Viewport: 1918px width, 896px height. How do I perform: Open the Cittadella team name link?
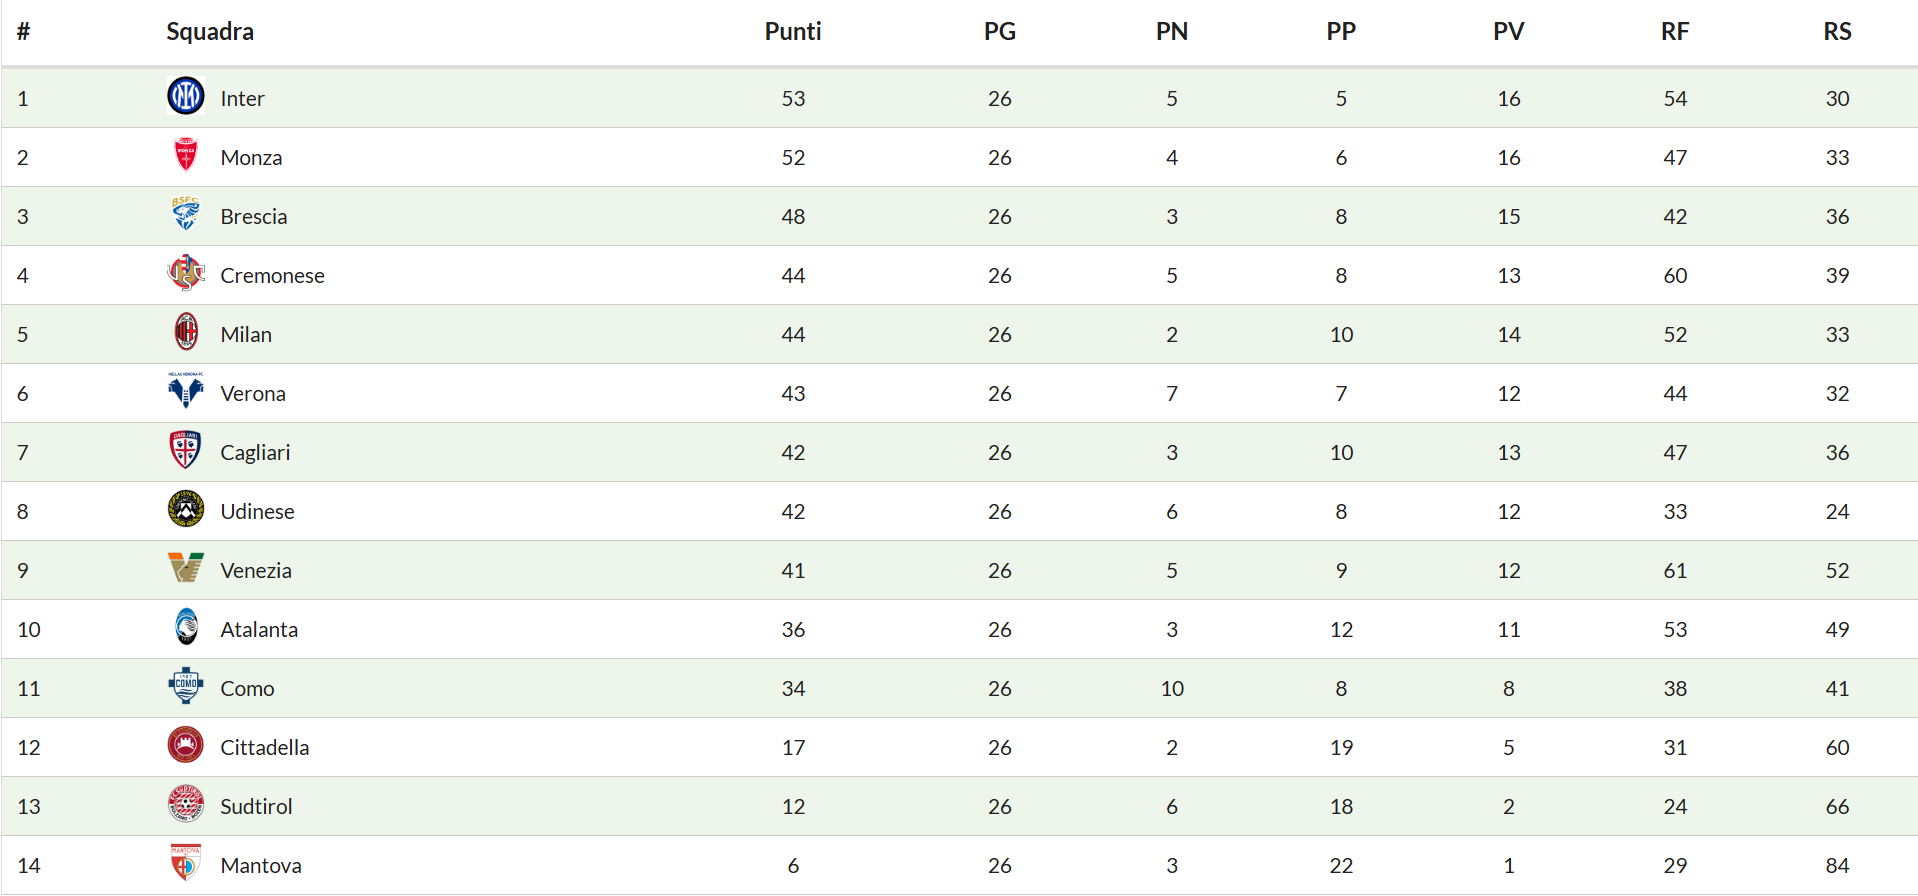click(265, 748)
